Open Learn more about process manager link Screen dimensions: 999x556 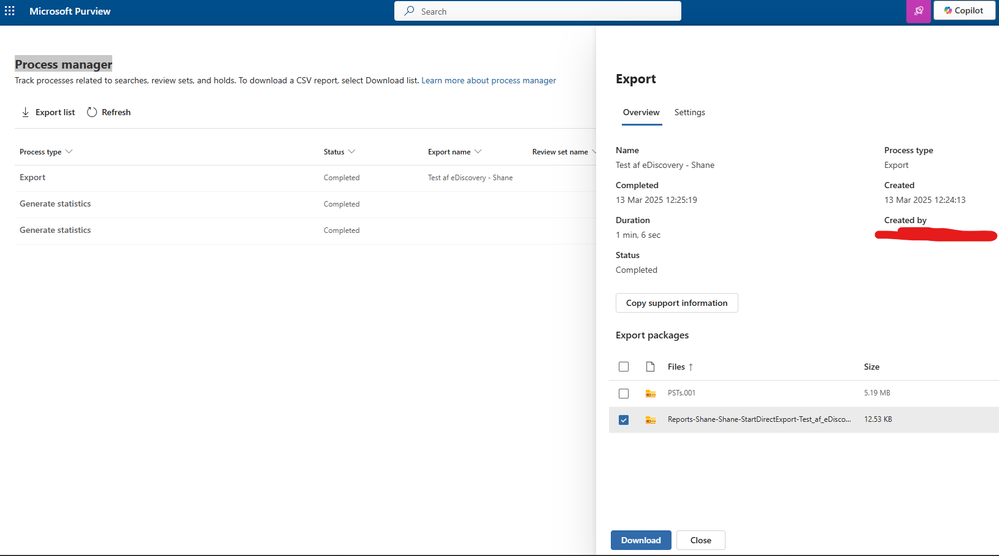click(x=489, y=80)
